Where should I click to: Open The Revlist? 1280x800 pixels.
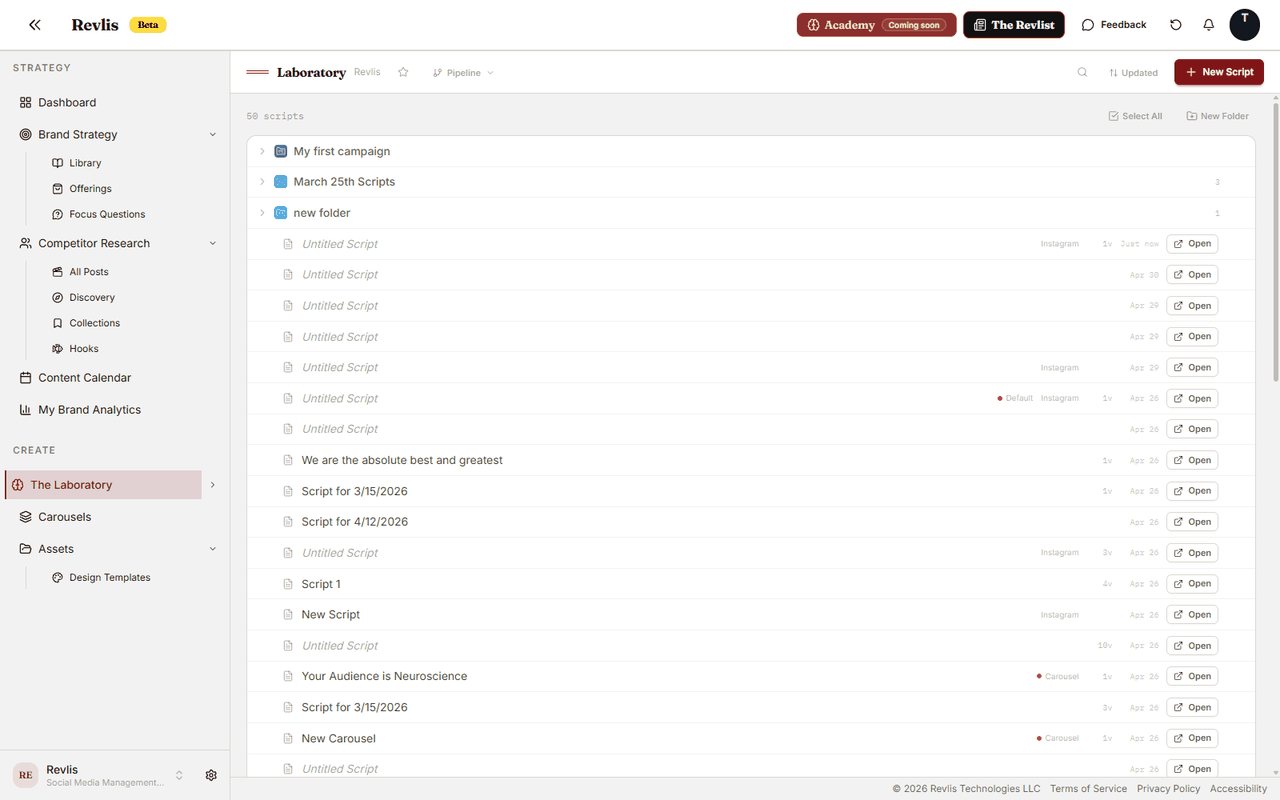coord(1014,25)
